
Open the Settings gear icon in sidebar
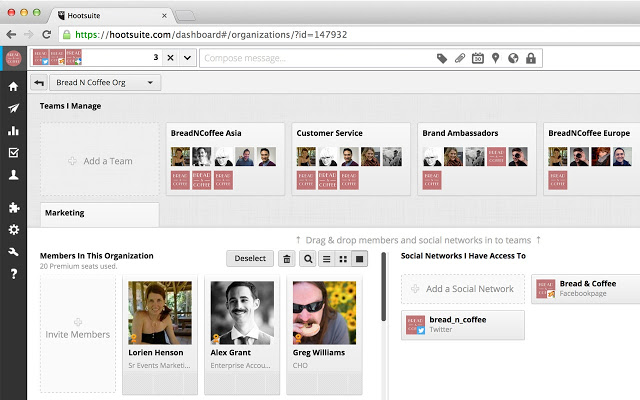click(13, 230)
